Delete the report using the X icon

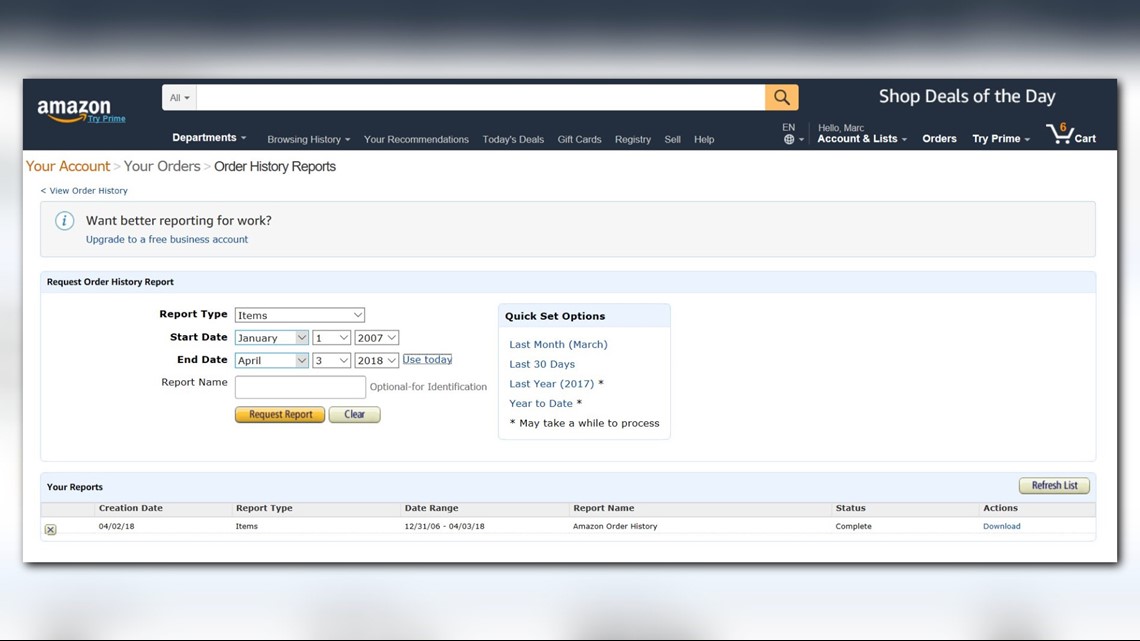[x=50, y=529]
